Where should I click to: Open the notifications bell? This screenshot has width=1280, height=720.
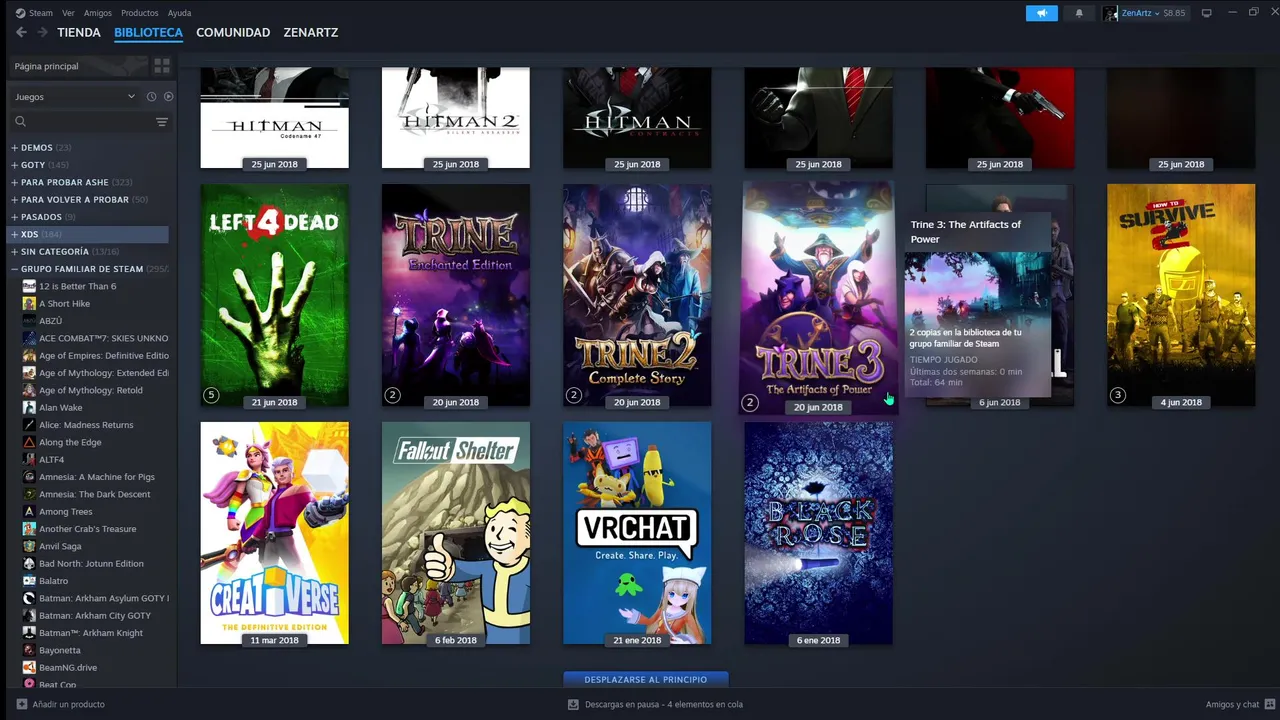1079,13
